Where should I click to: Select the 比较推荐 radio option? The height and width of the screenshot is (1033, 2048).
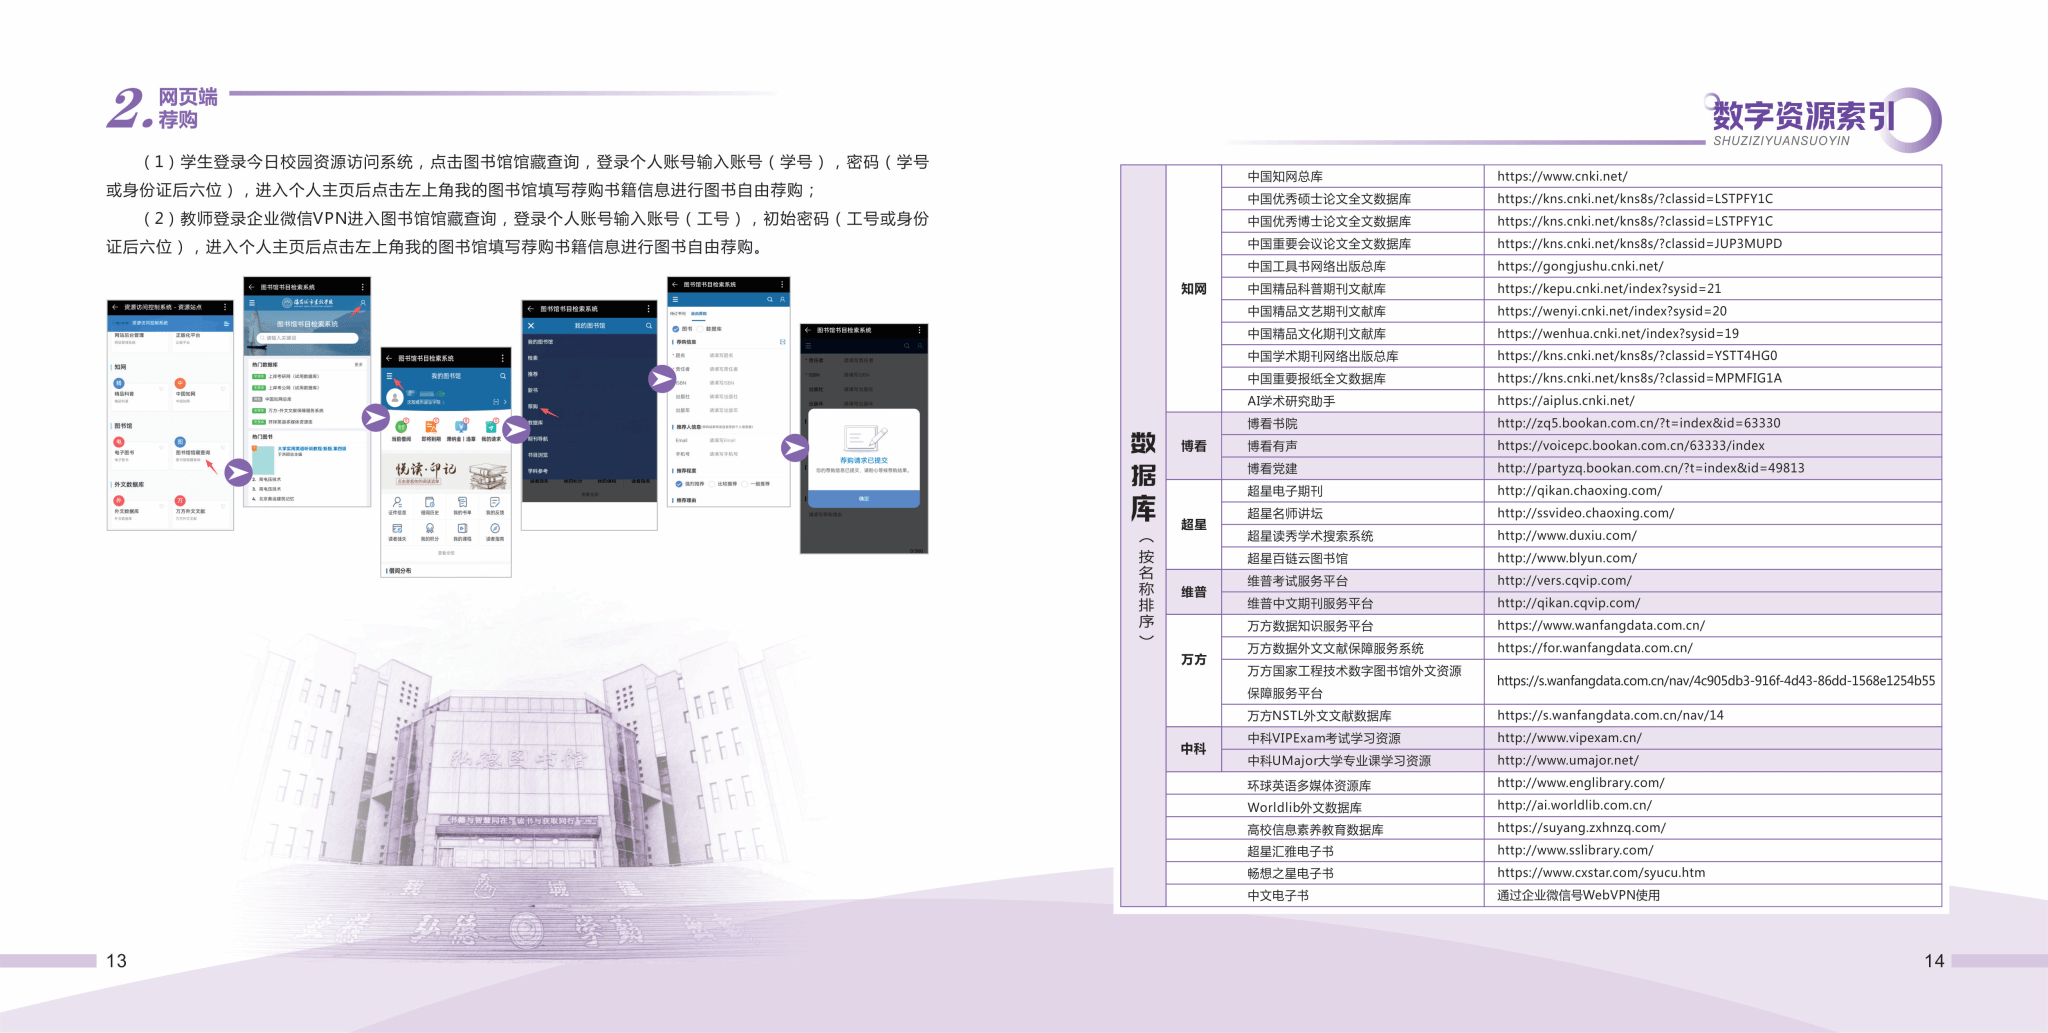711,484
